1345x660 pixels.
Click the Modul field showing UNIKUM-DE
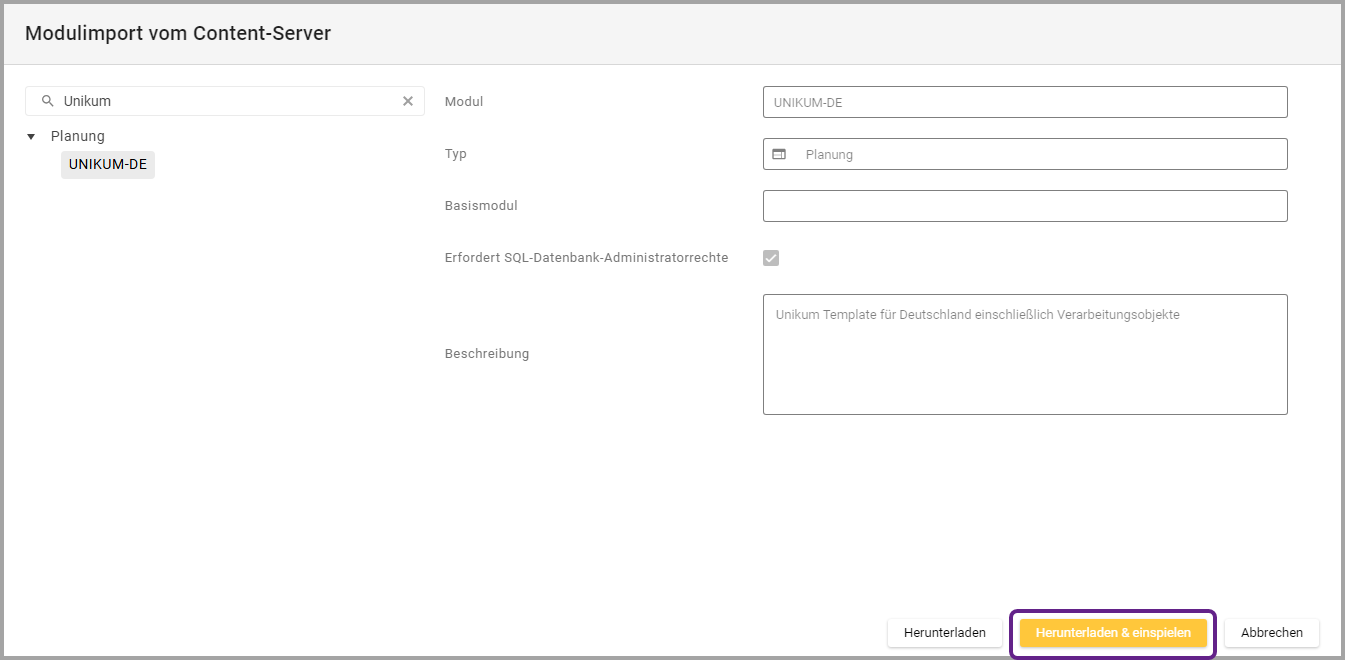coord(1024,102)
